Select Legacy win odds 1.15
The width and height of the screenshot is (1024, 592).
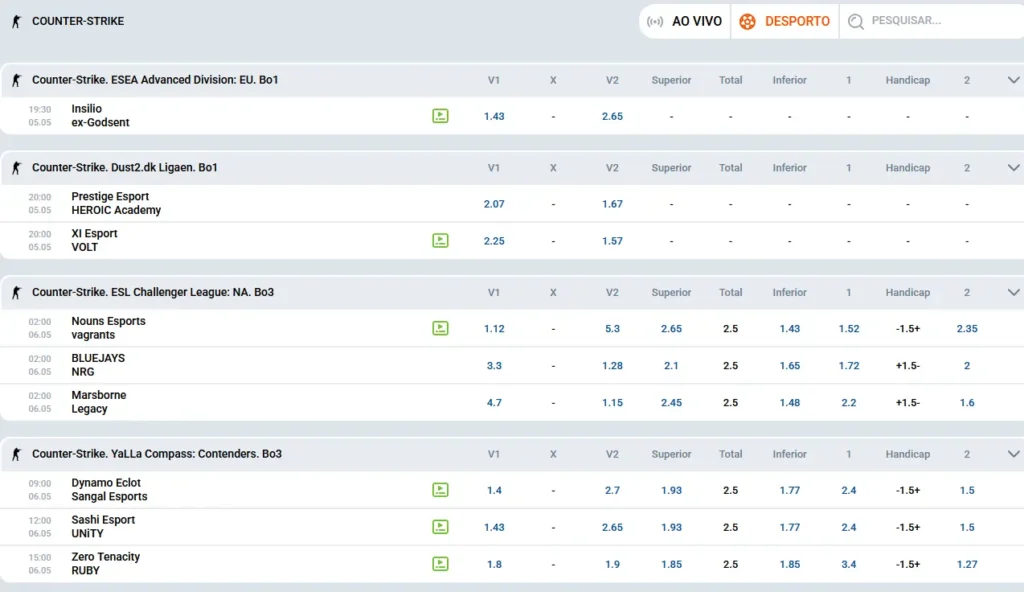pos(612,403)
